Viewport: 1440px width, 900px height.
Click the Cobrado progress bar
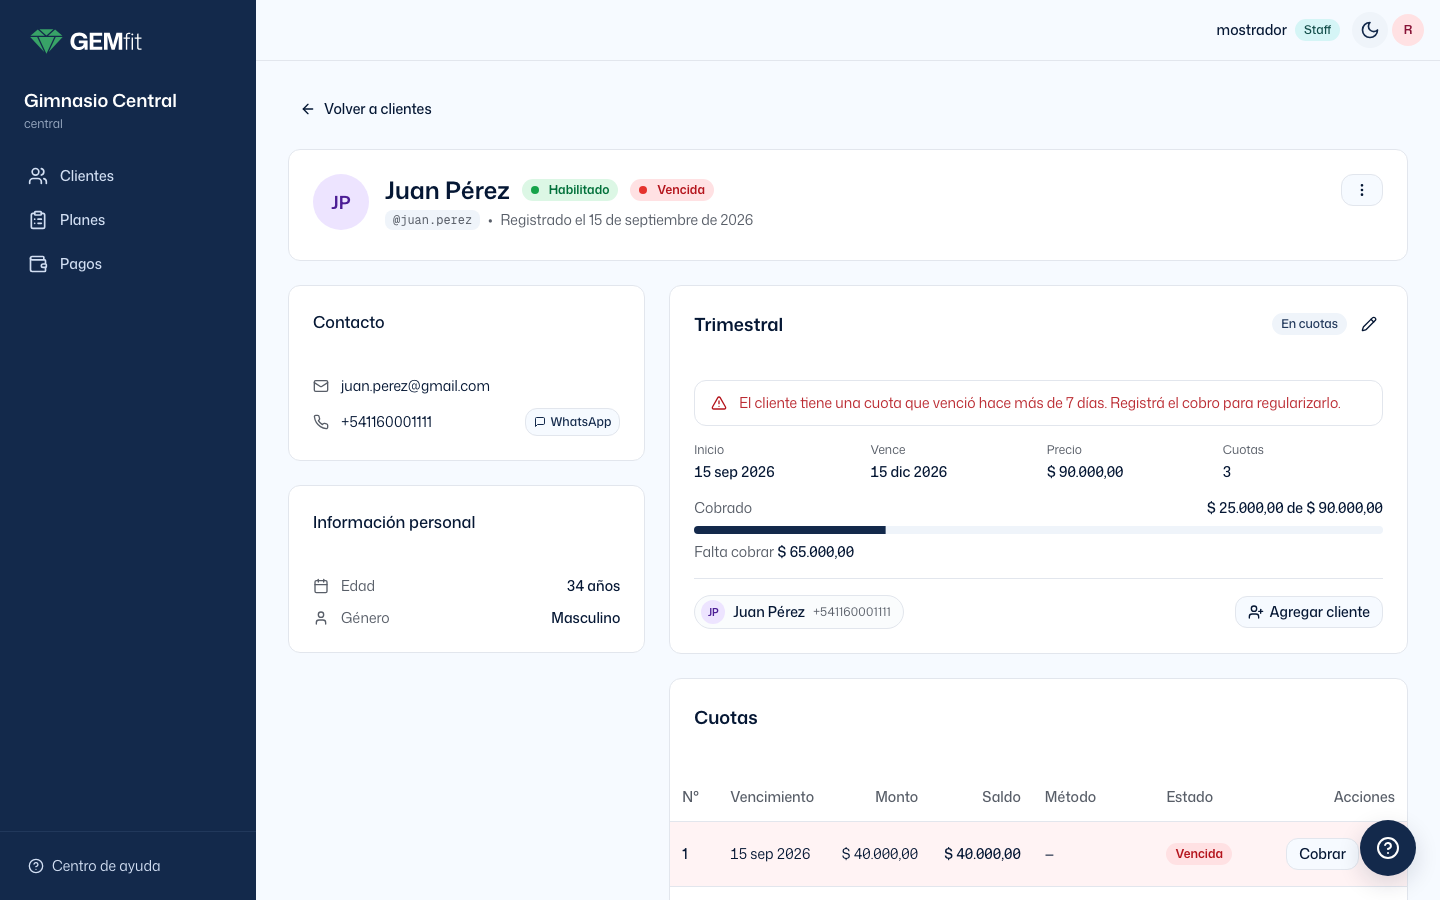click(x=1038, y=530)
